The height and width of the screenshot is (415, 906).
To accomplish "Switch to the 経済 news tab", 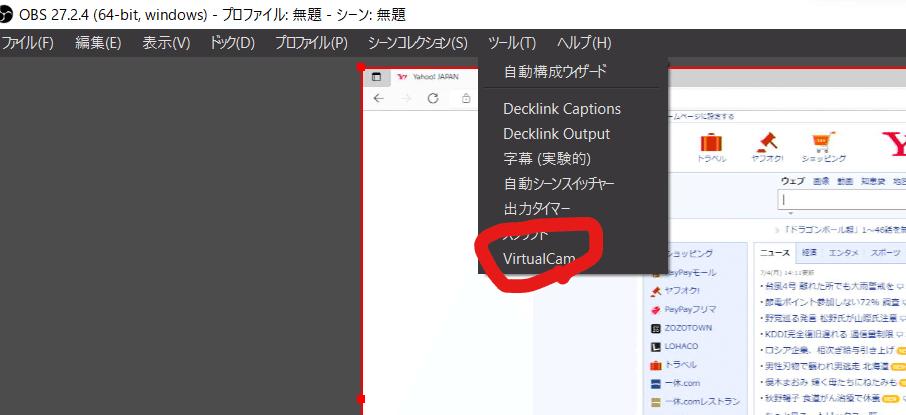I will point(810,253).
